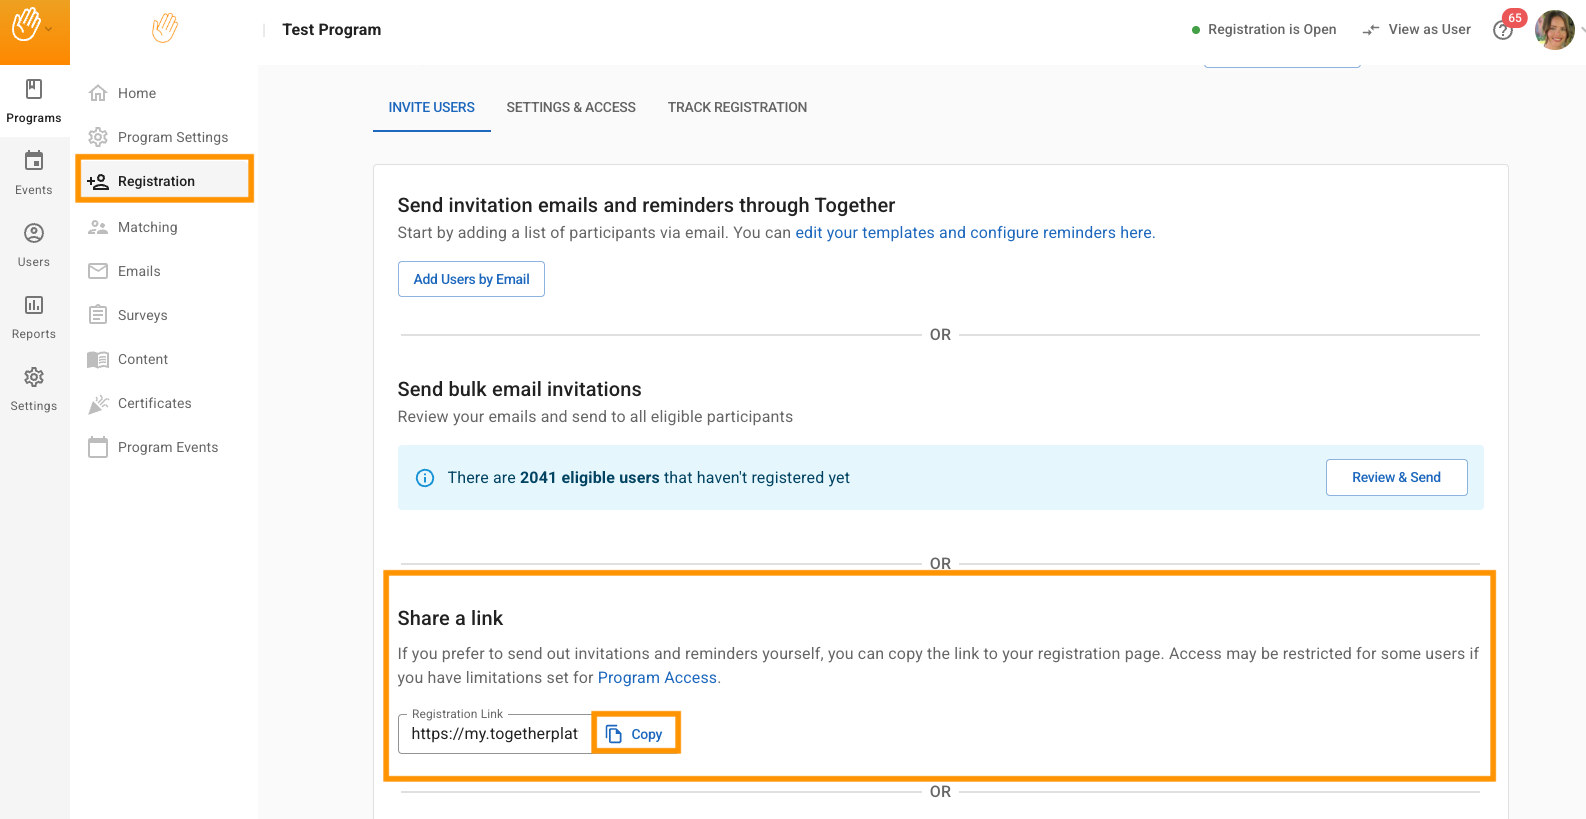The width and height of the screenshot is (1586, 819).
Task: Click the orange Together logo dropdown
Action: coord(32,26)
